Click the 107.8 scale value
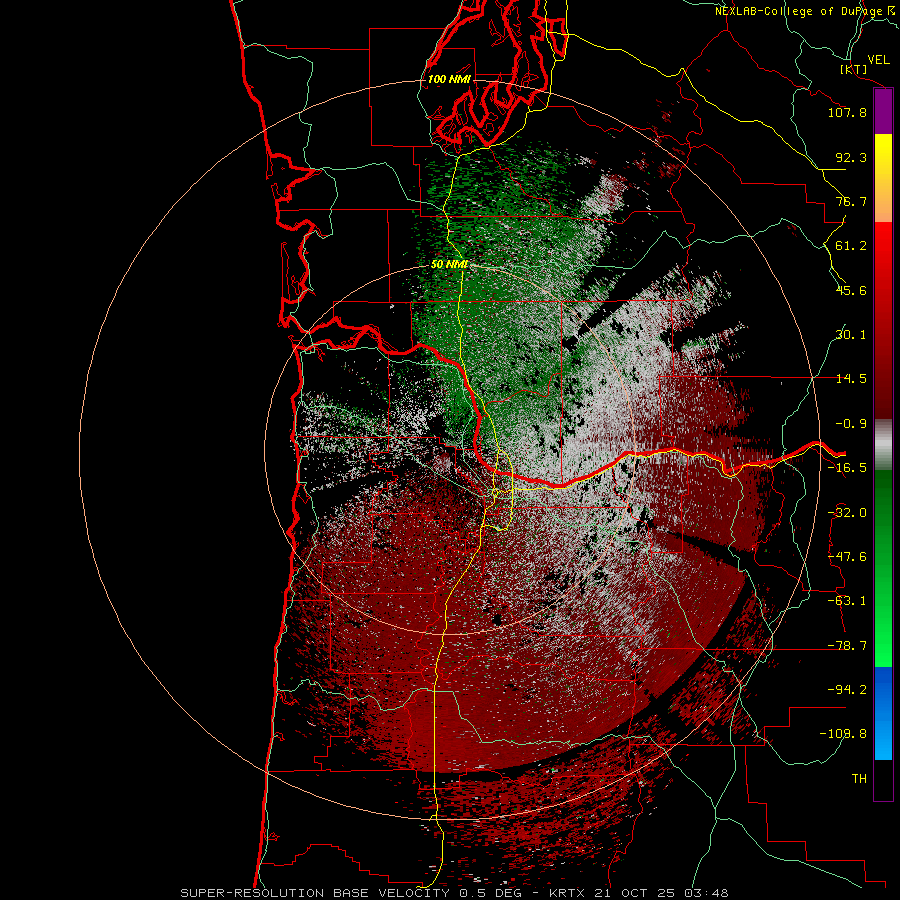The height and width of the screenshot is (900, 900). pyautogui.click(x=847, y=112)
